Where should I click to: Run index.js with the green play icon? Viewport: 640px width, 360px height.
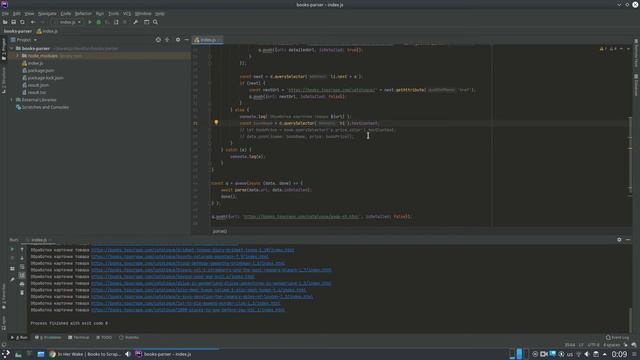[90, 22]
